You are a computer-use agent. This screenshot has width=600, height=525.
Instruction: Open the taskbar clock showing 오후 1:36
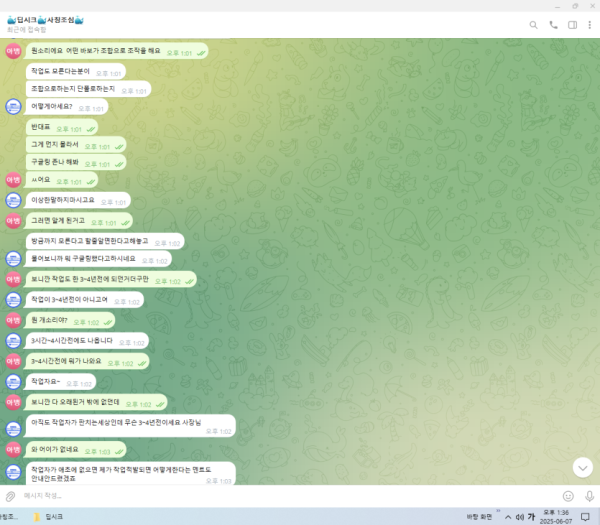[x=556, y=517]
